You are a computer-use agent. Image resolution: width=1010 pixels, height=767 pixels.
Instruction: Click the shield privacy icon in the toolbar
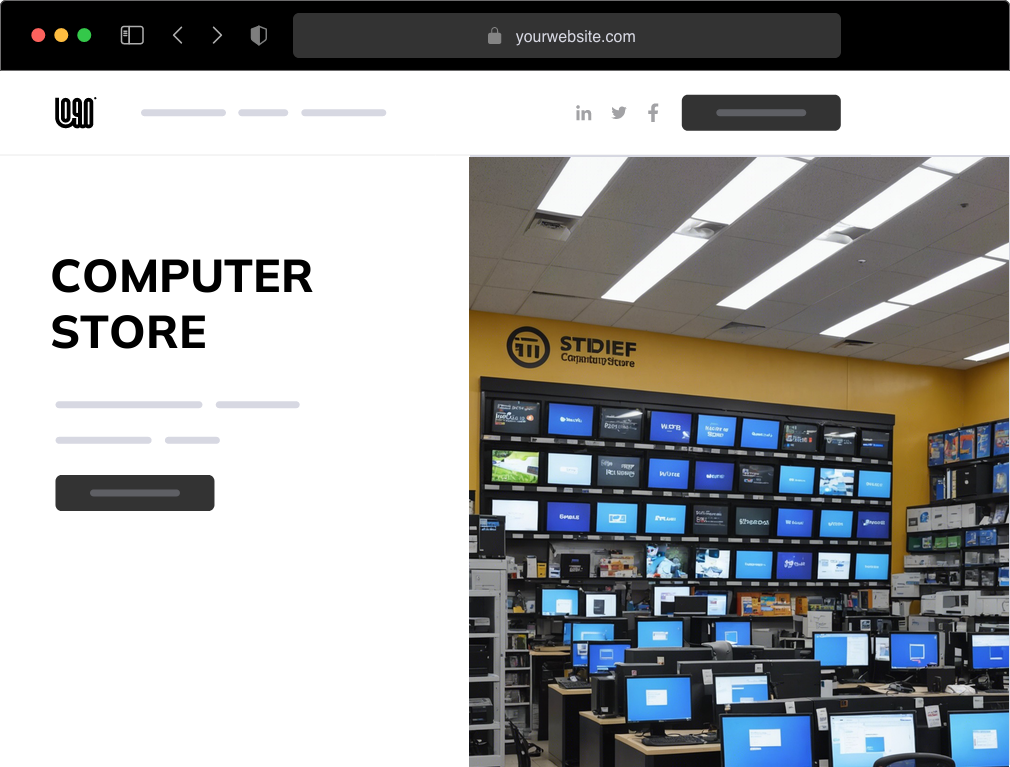point(259,34)
